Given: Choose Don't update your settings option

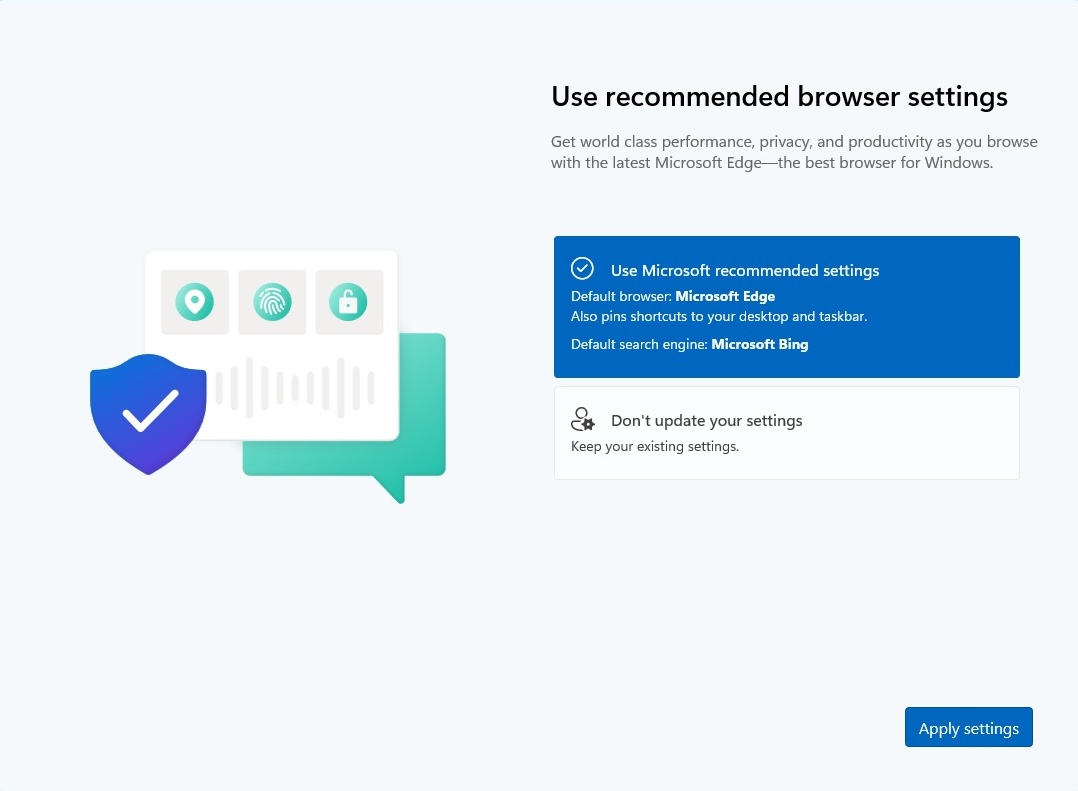Looking at the screenshot, I should pyautogui.click(x=786, y=433).
